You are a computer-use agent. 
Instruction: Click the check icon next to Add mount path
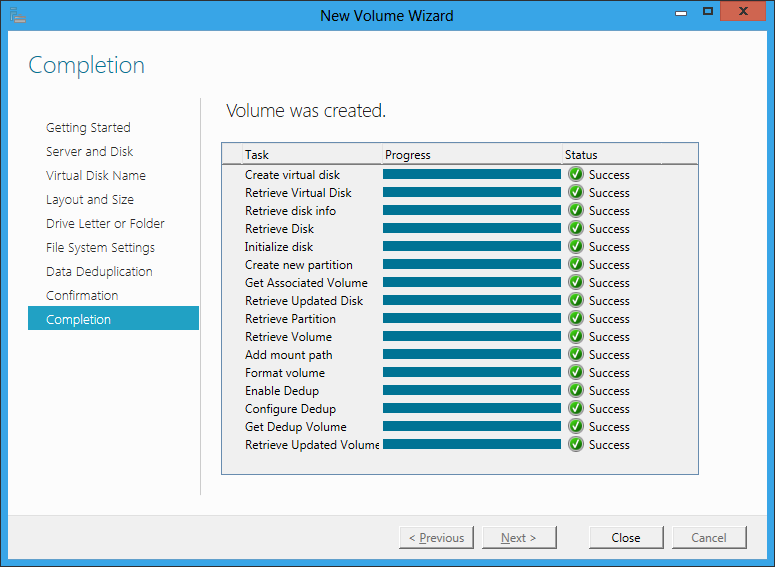coord(575,354)
